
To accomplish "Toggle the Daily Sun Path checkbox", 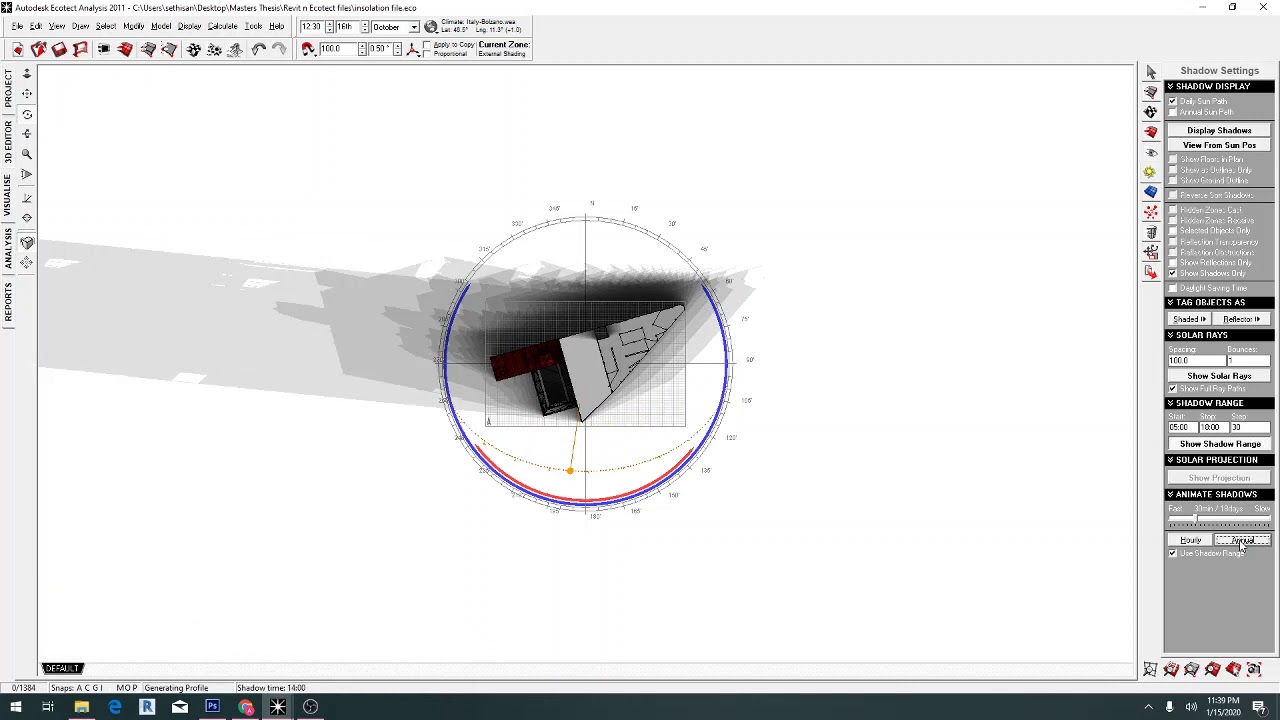I will pos(1173,102).
